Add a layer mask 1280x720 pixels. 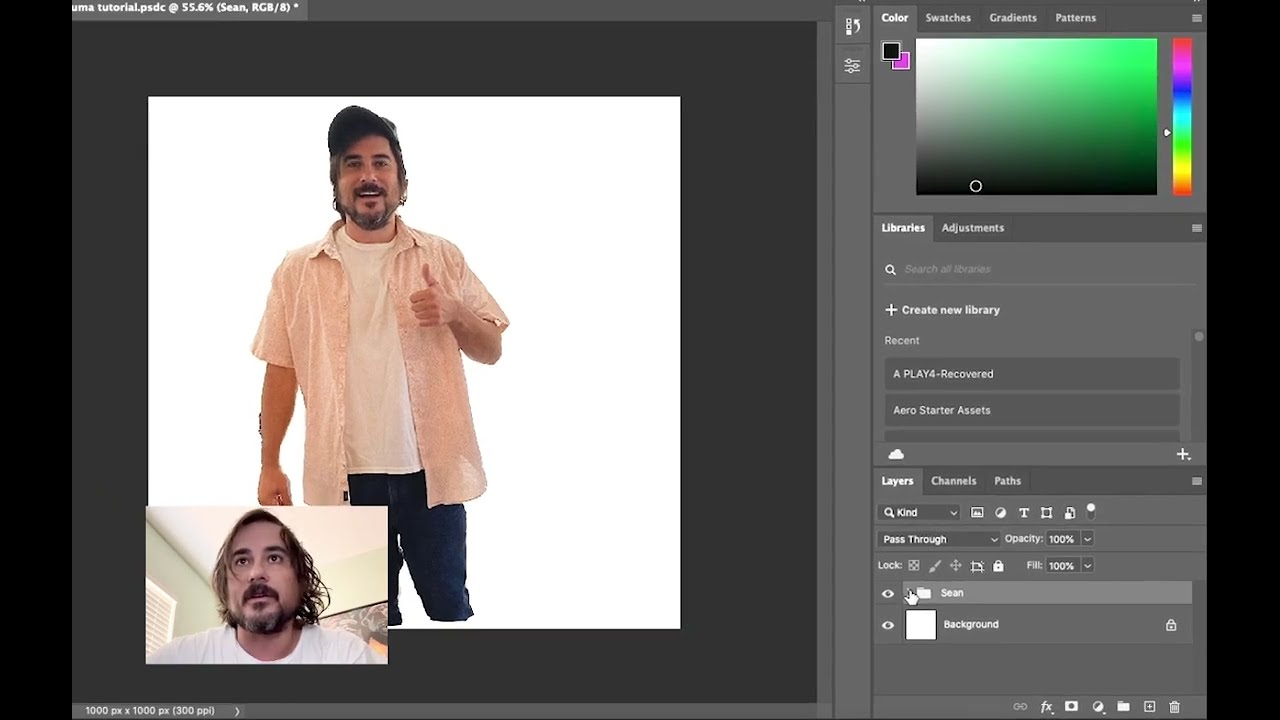tap(1071, 707)
